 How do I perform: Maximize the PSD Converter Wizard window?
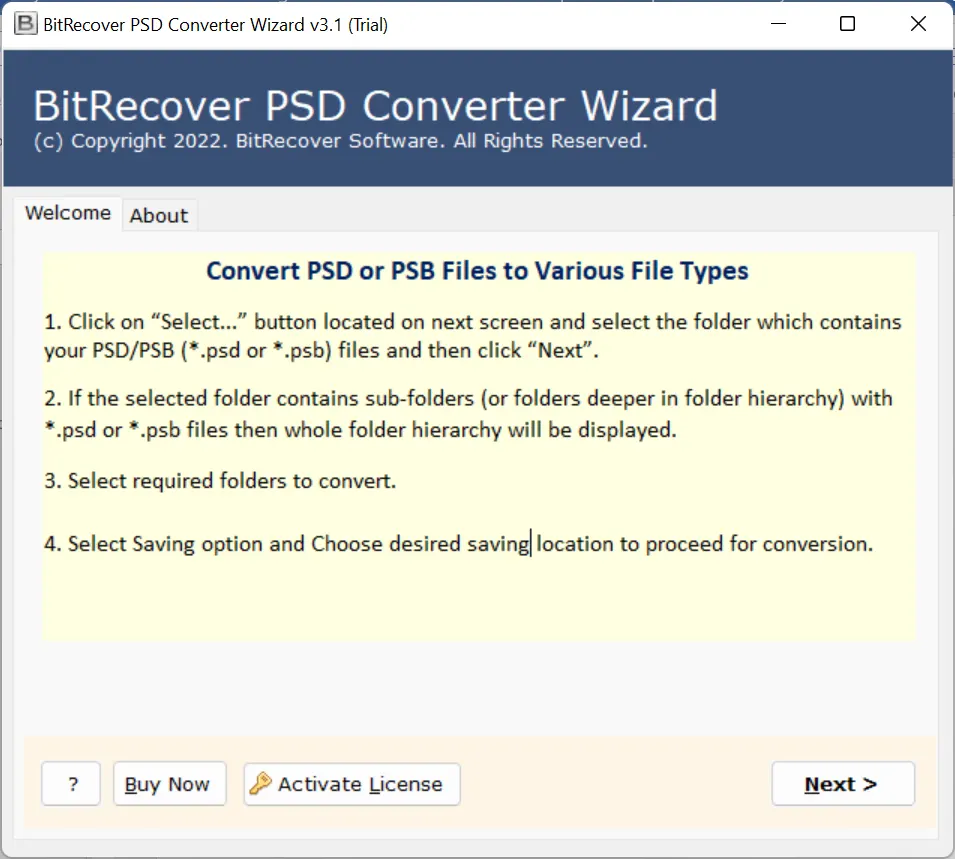click(847, 24)
